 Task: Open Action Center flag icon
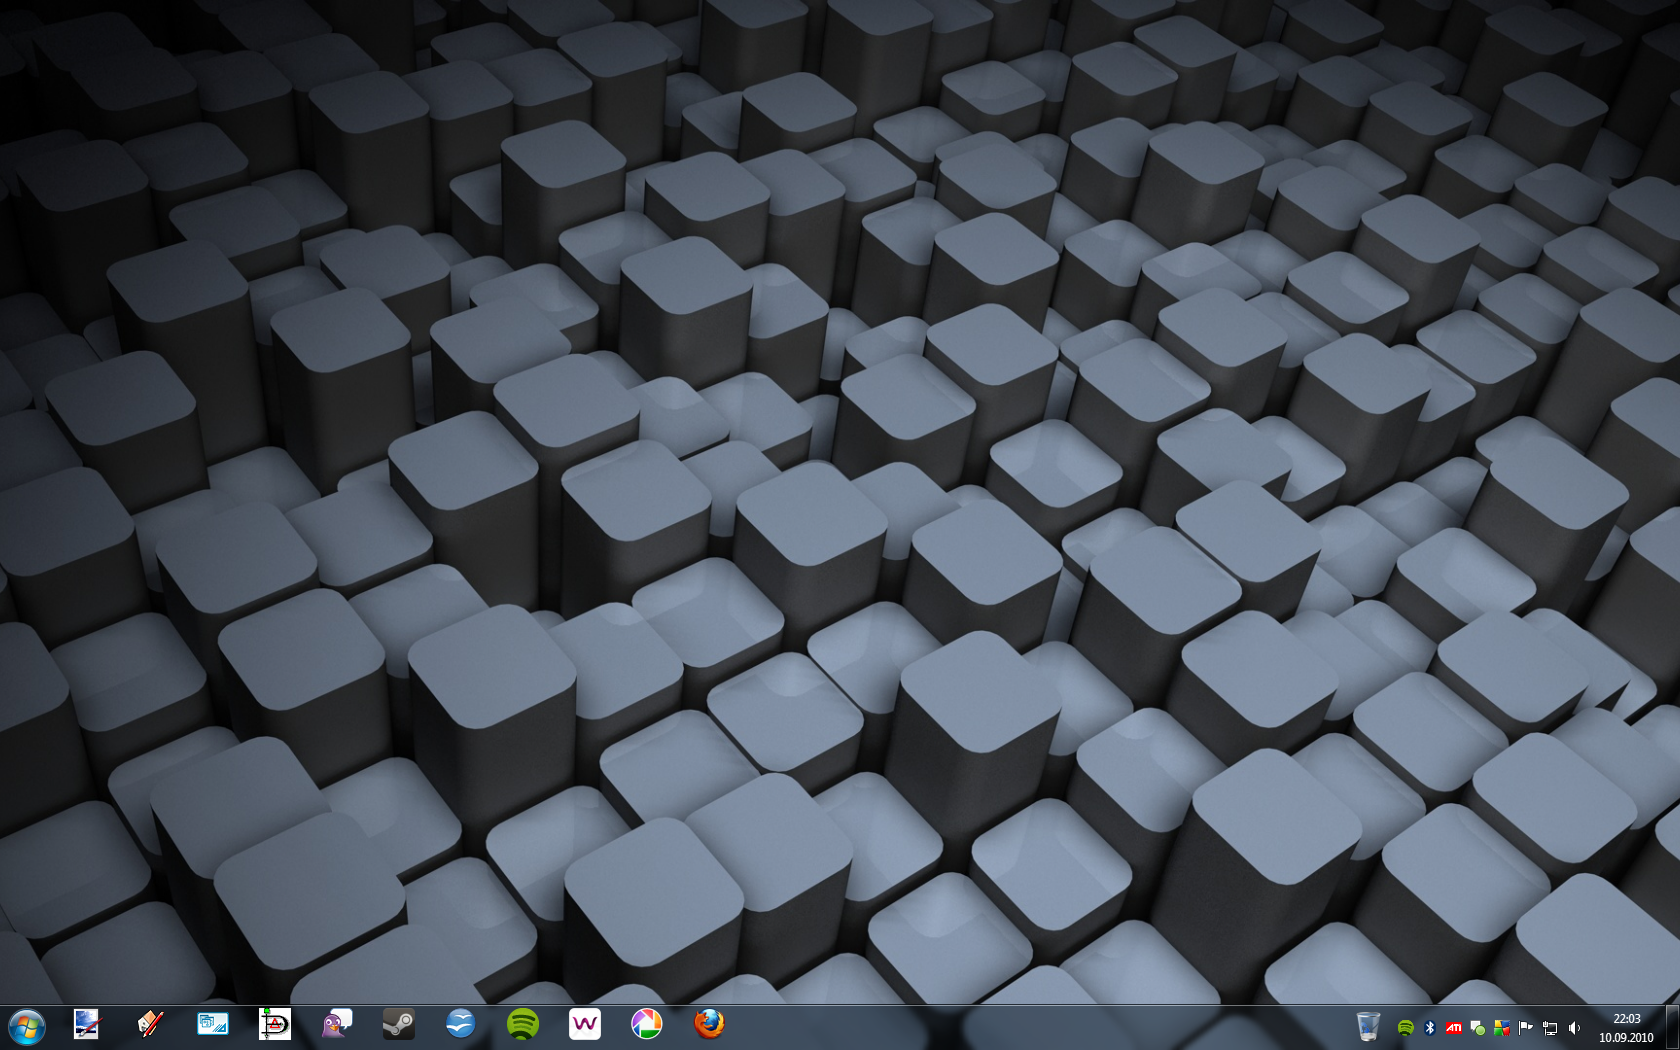(1526, 1028)
